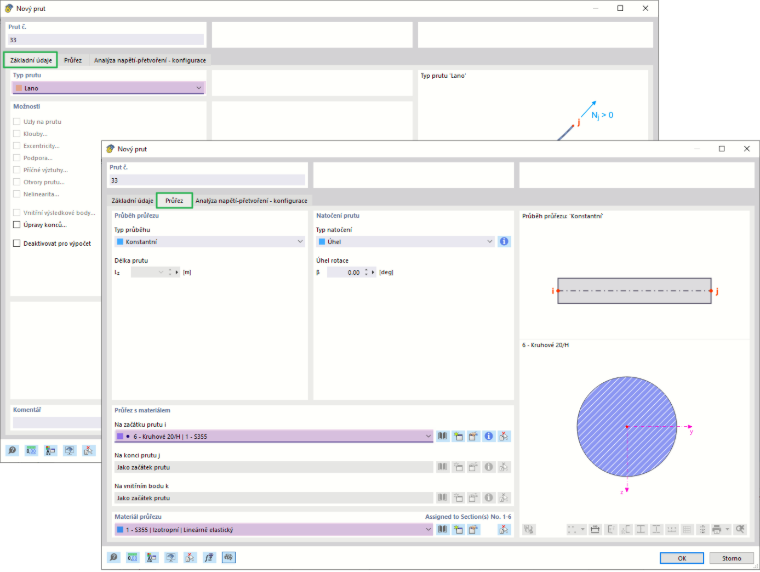Viewport: 760px width, 572px height.
Task: Open material library in Materiál průřezu row
Action: [443, 530]
